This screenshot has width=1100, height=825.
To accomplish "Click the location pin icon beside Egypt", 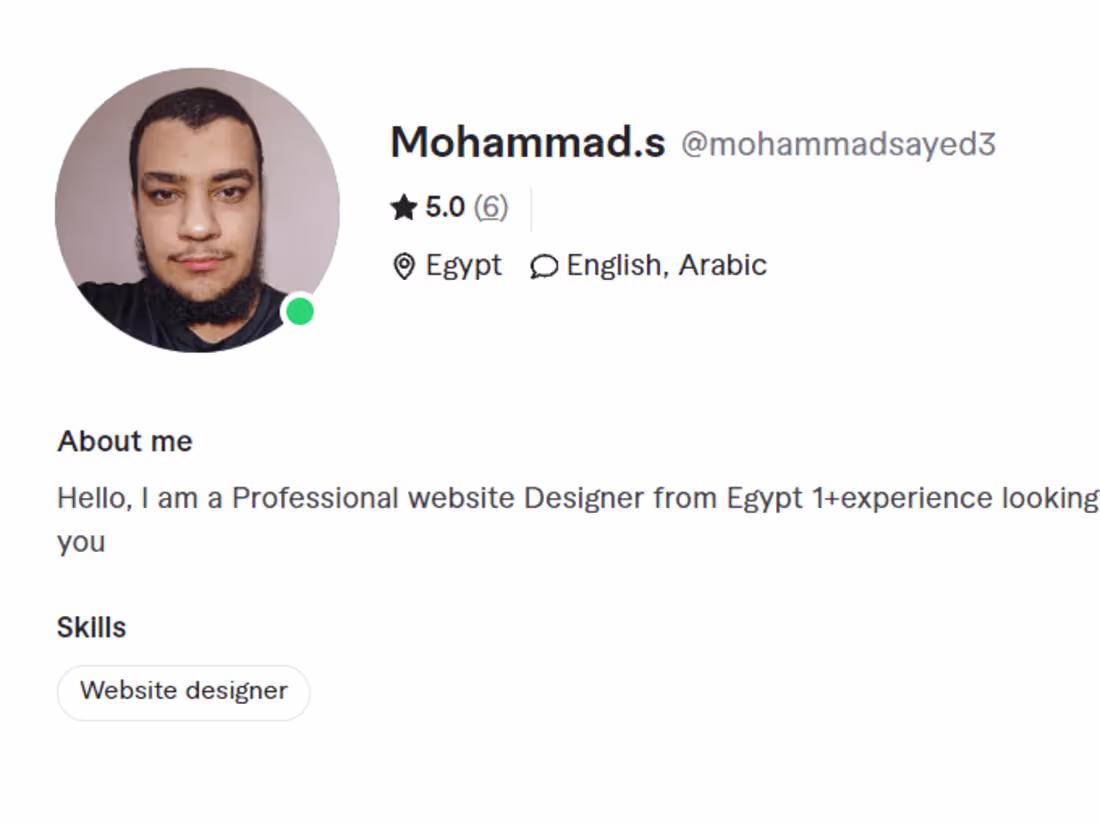I will [x=404, y=265].
